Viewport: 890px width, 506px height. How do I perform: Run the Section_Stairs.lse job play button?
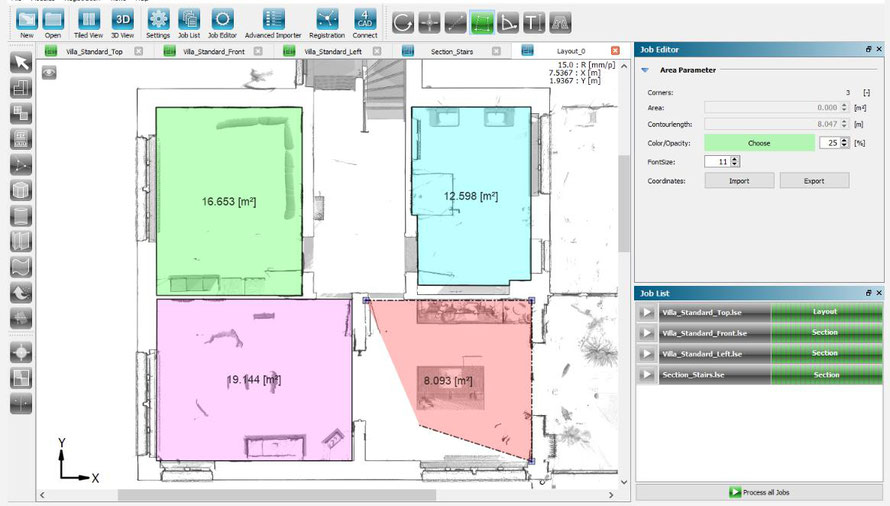coord(646,375)
